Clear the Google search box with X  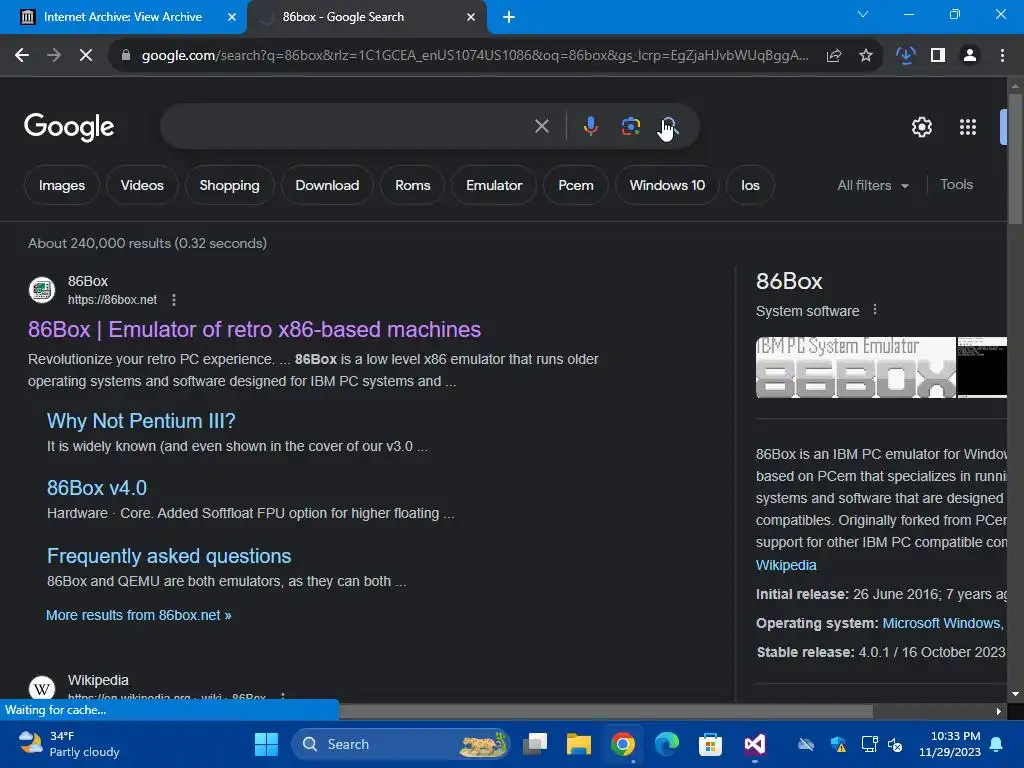(x=541, y=126)
